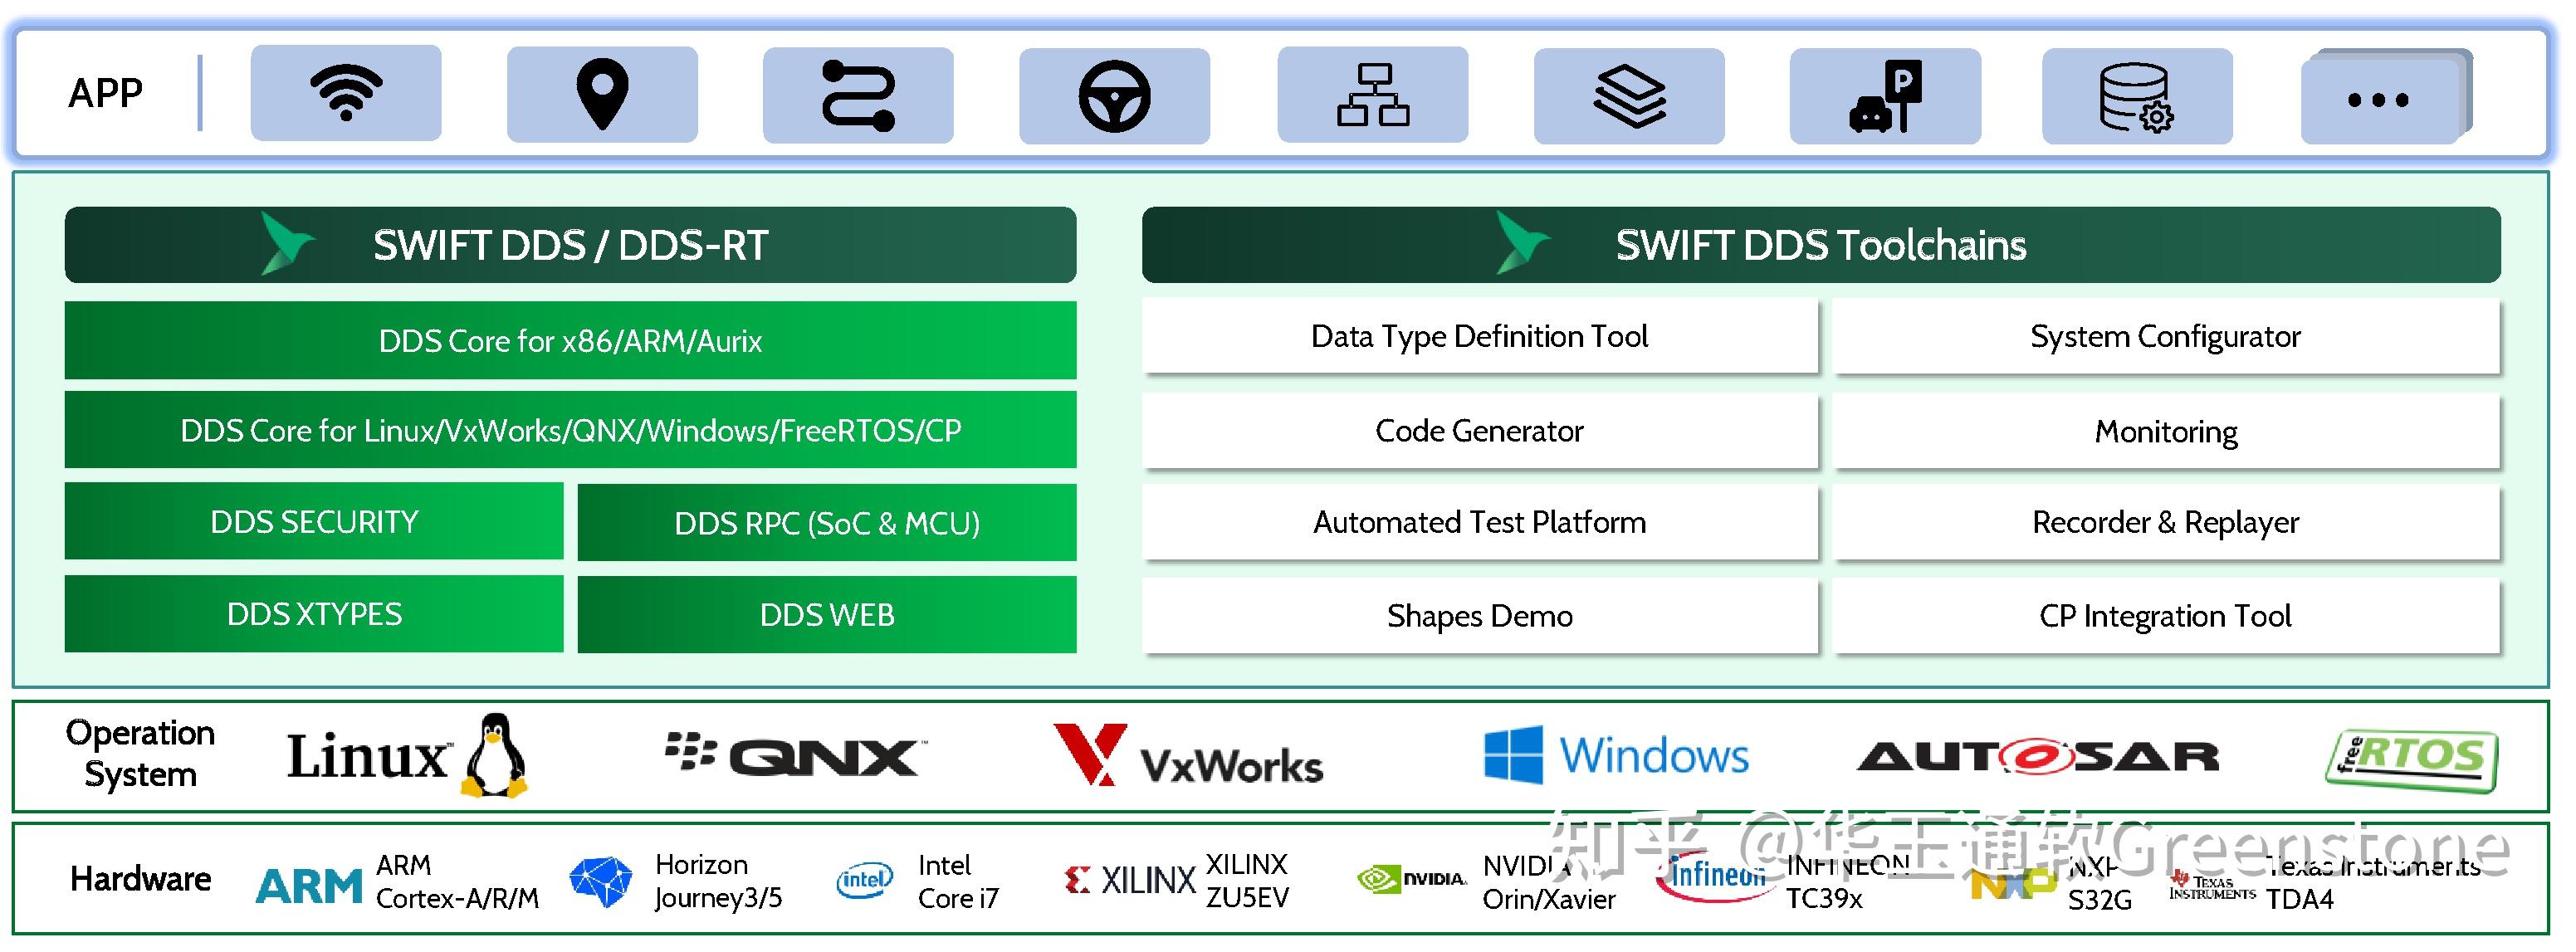The height and width of the screenshot is (952, 2576).
Task: Click the parking car app icon
Action: point(1885,96)
